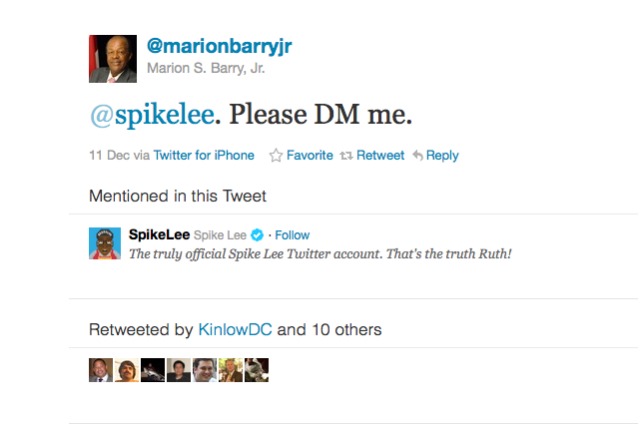Screen dimensions: 640x424
Task: Click the first retweeter avatar
Action: (x=100, y=370)
